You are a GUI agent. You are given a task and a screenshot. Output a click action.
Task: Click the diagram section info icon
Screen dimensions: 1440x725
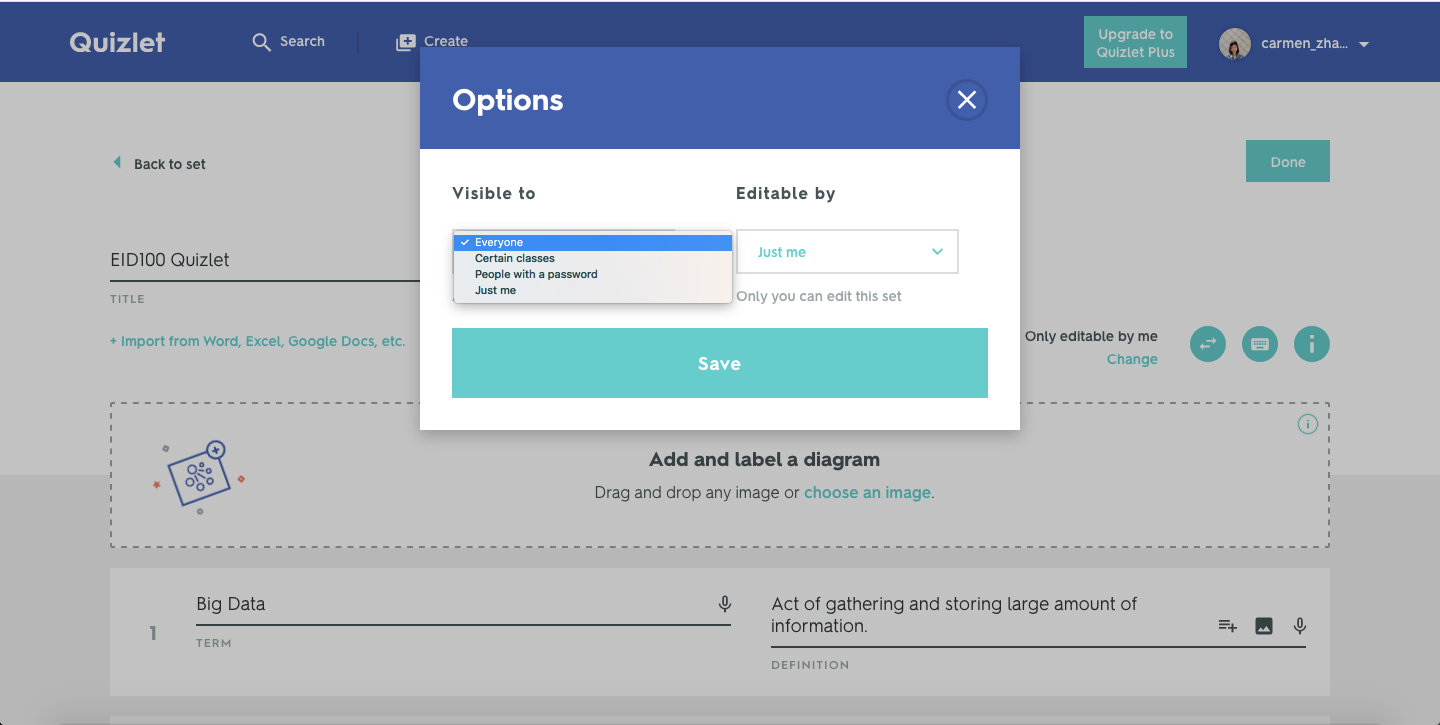pyautogui.click(x=1307, y=424)
